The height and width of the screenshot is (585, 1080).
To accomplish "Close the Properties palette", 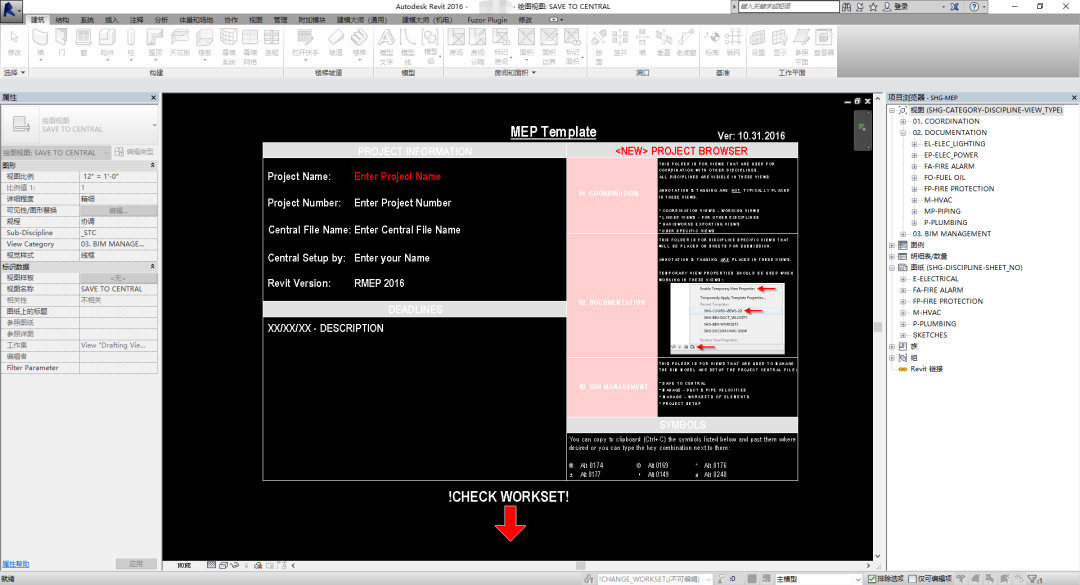I will pyautogui.click(x=154, y=98).
